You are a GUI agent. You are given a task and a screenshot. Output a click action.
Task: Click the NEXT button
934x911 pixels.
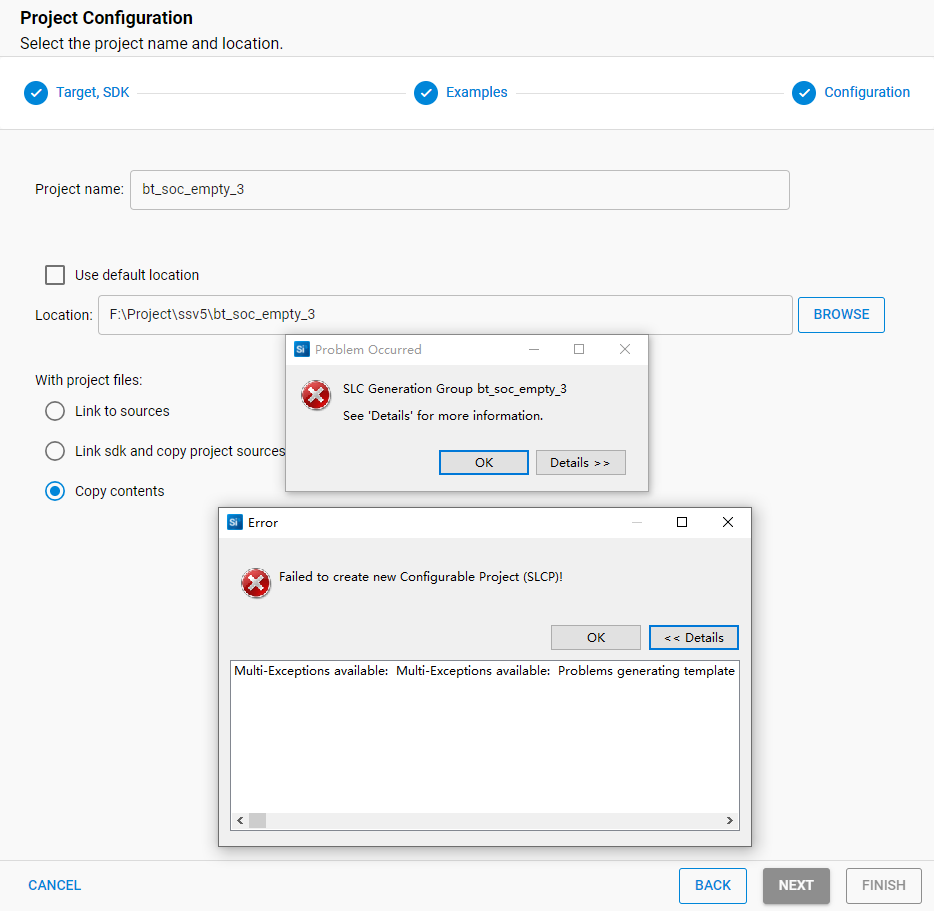tap(796, 885)
